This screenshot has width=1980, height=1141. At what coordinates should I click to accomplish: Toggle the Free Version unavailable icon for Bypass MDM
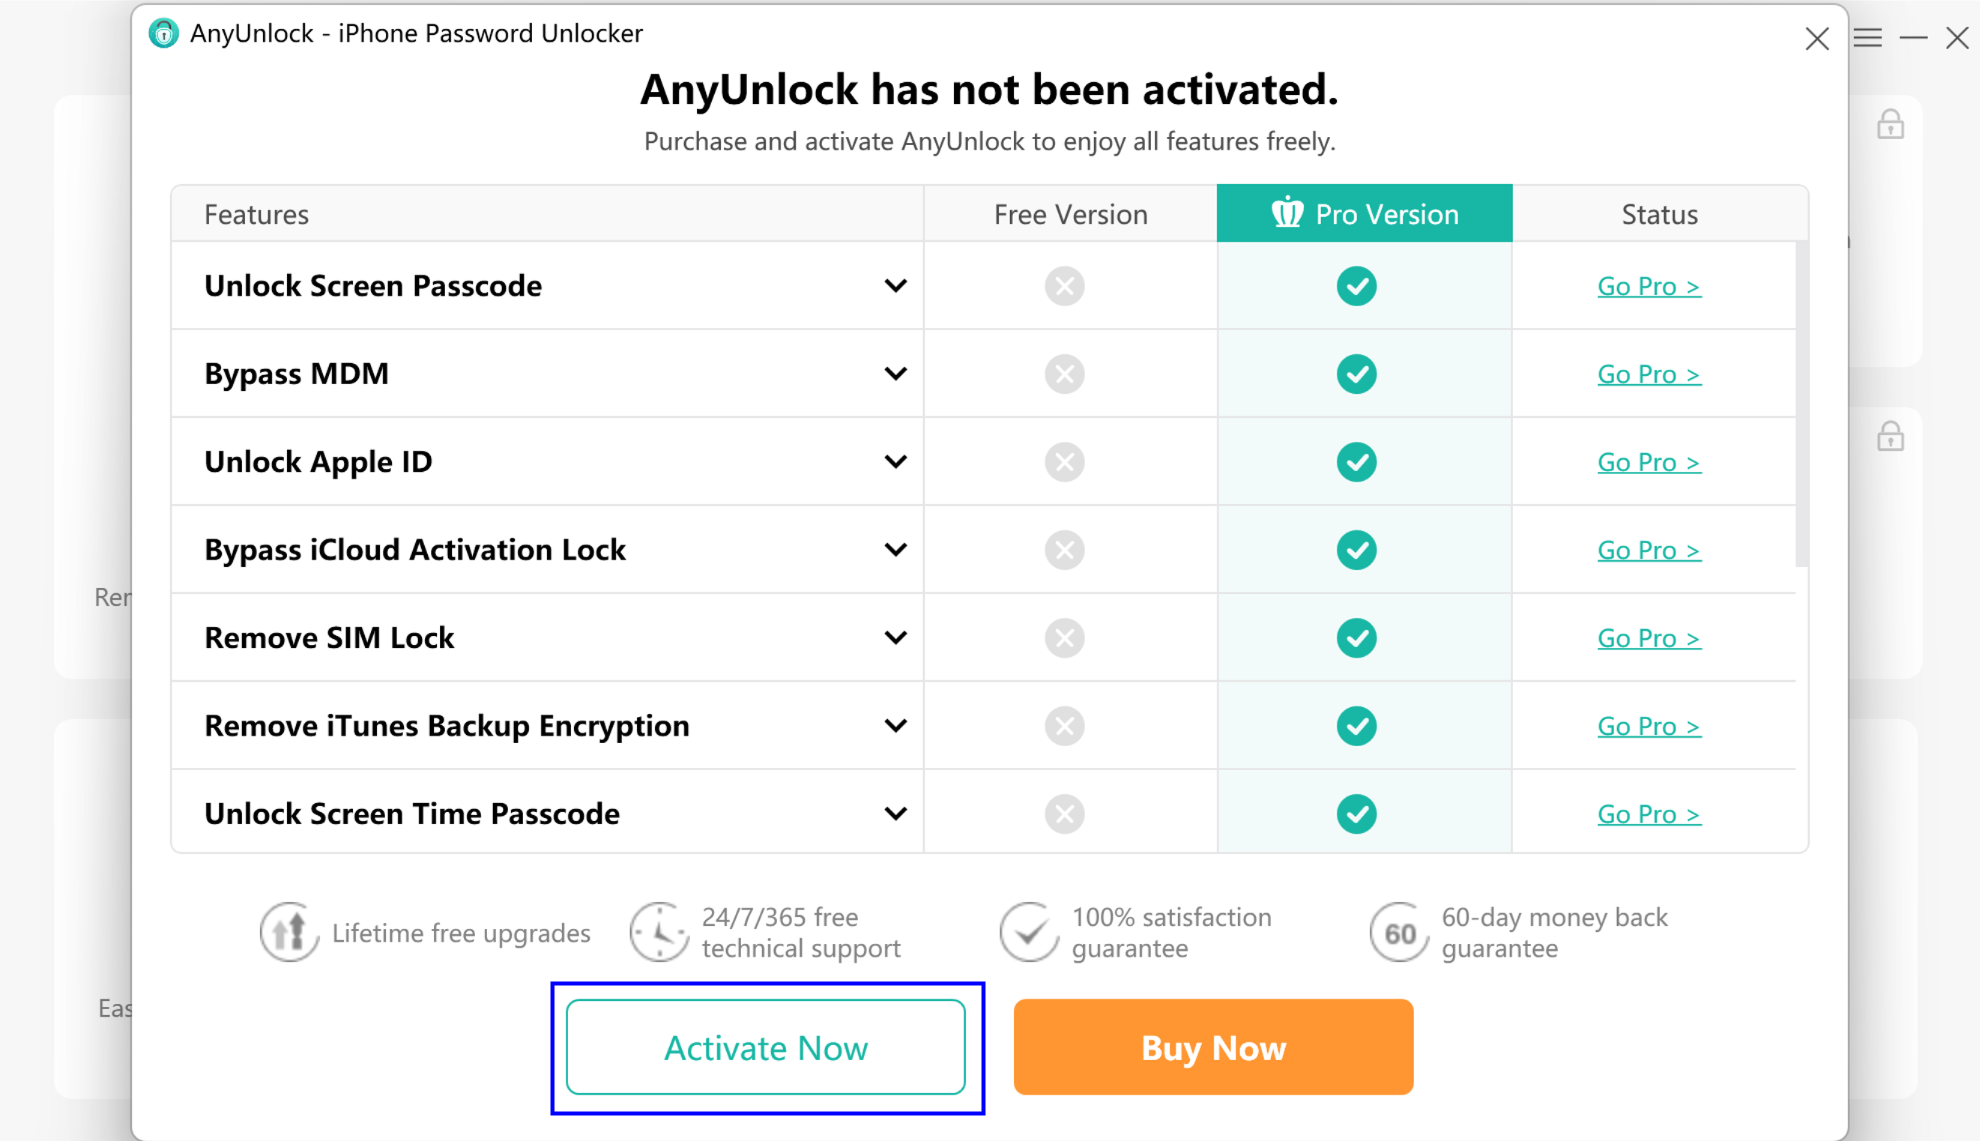pos(1065,373)
